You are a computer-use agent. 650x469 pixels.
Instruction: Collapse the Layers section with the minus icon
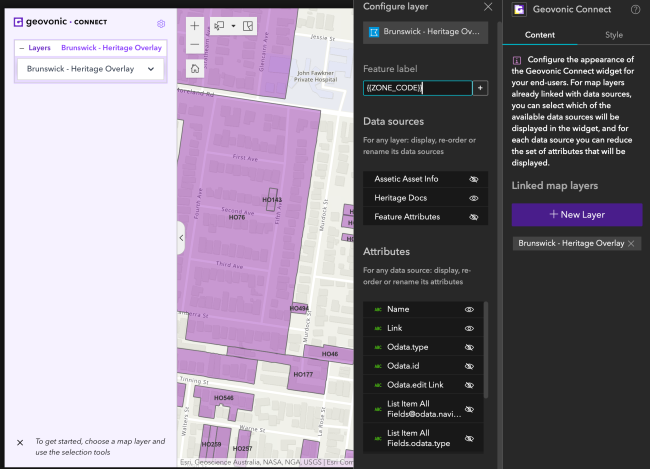(x=22, y=48)
